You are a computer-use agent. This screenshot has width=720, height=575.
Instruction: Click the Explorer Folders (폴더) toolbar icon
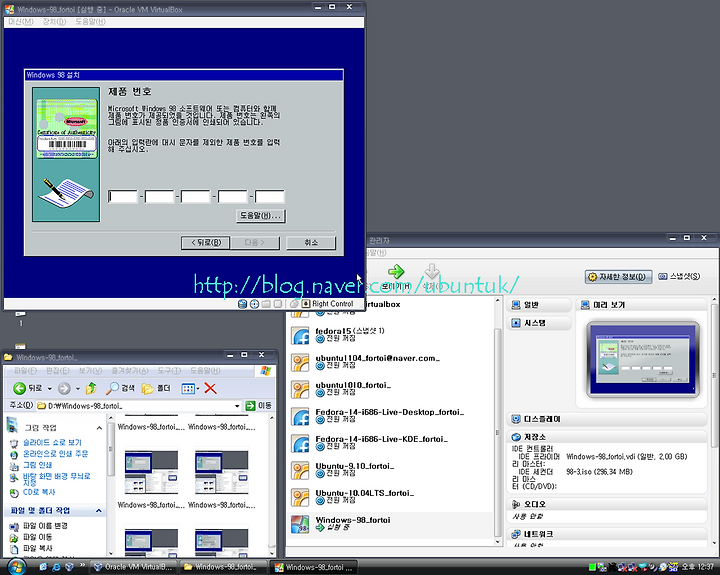[x=148, y=389]
